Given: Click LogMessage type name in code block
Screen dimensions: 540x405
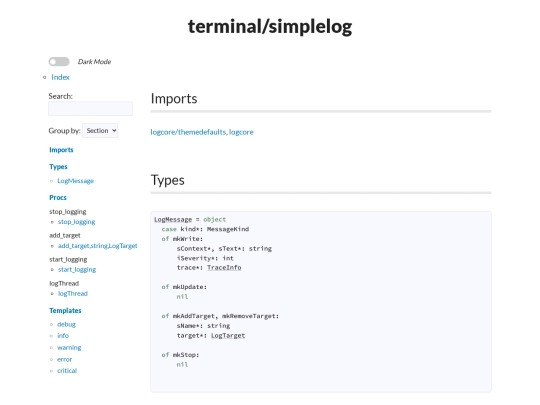Looking at the screenshot, I should pos(173,220).
